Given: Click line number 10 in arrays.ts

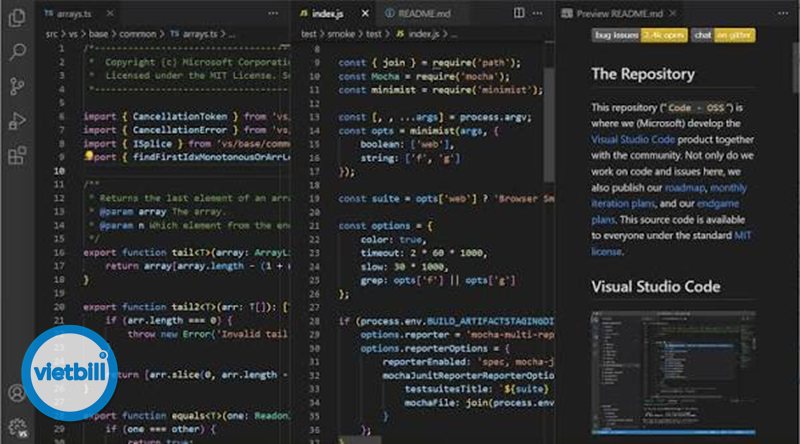Looking at the screenshot, I should click(60, 171).
